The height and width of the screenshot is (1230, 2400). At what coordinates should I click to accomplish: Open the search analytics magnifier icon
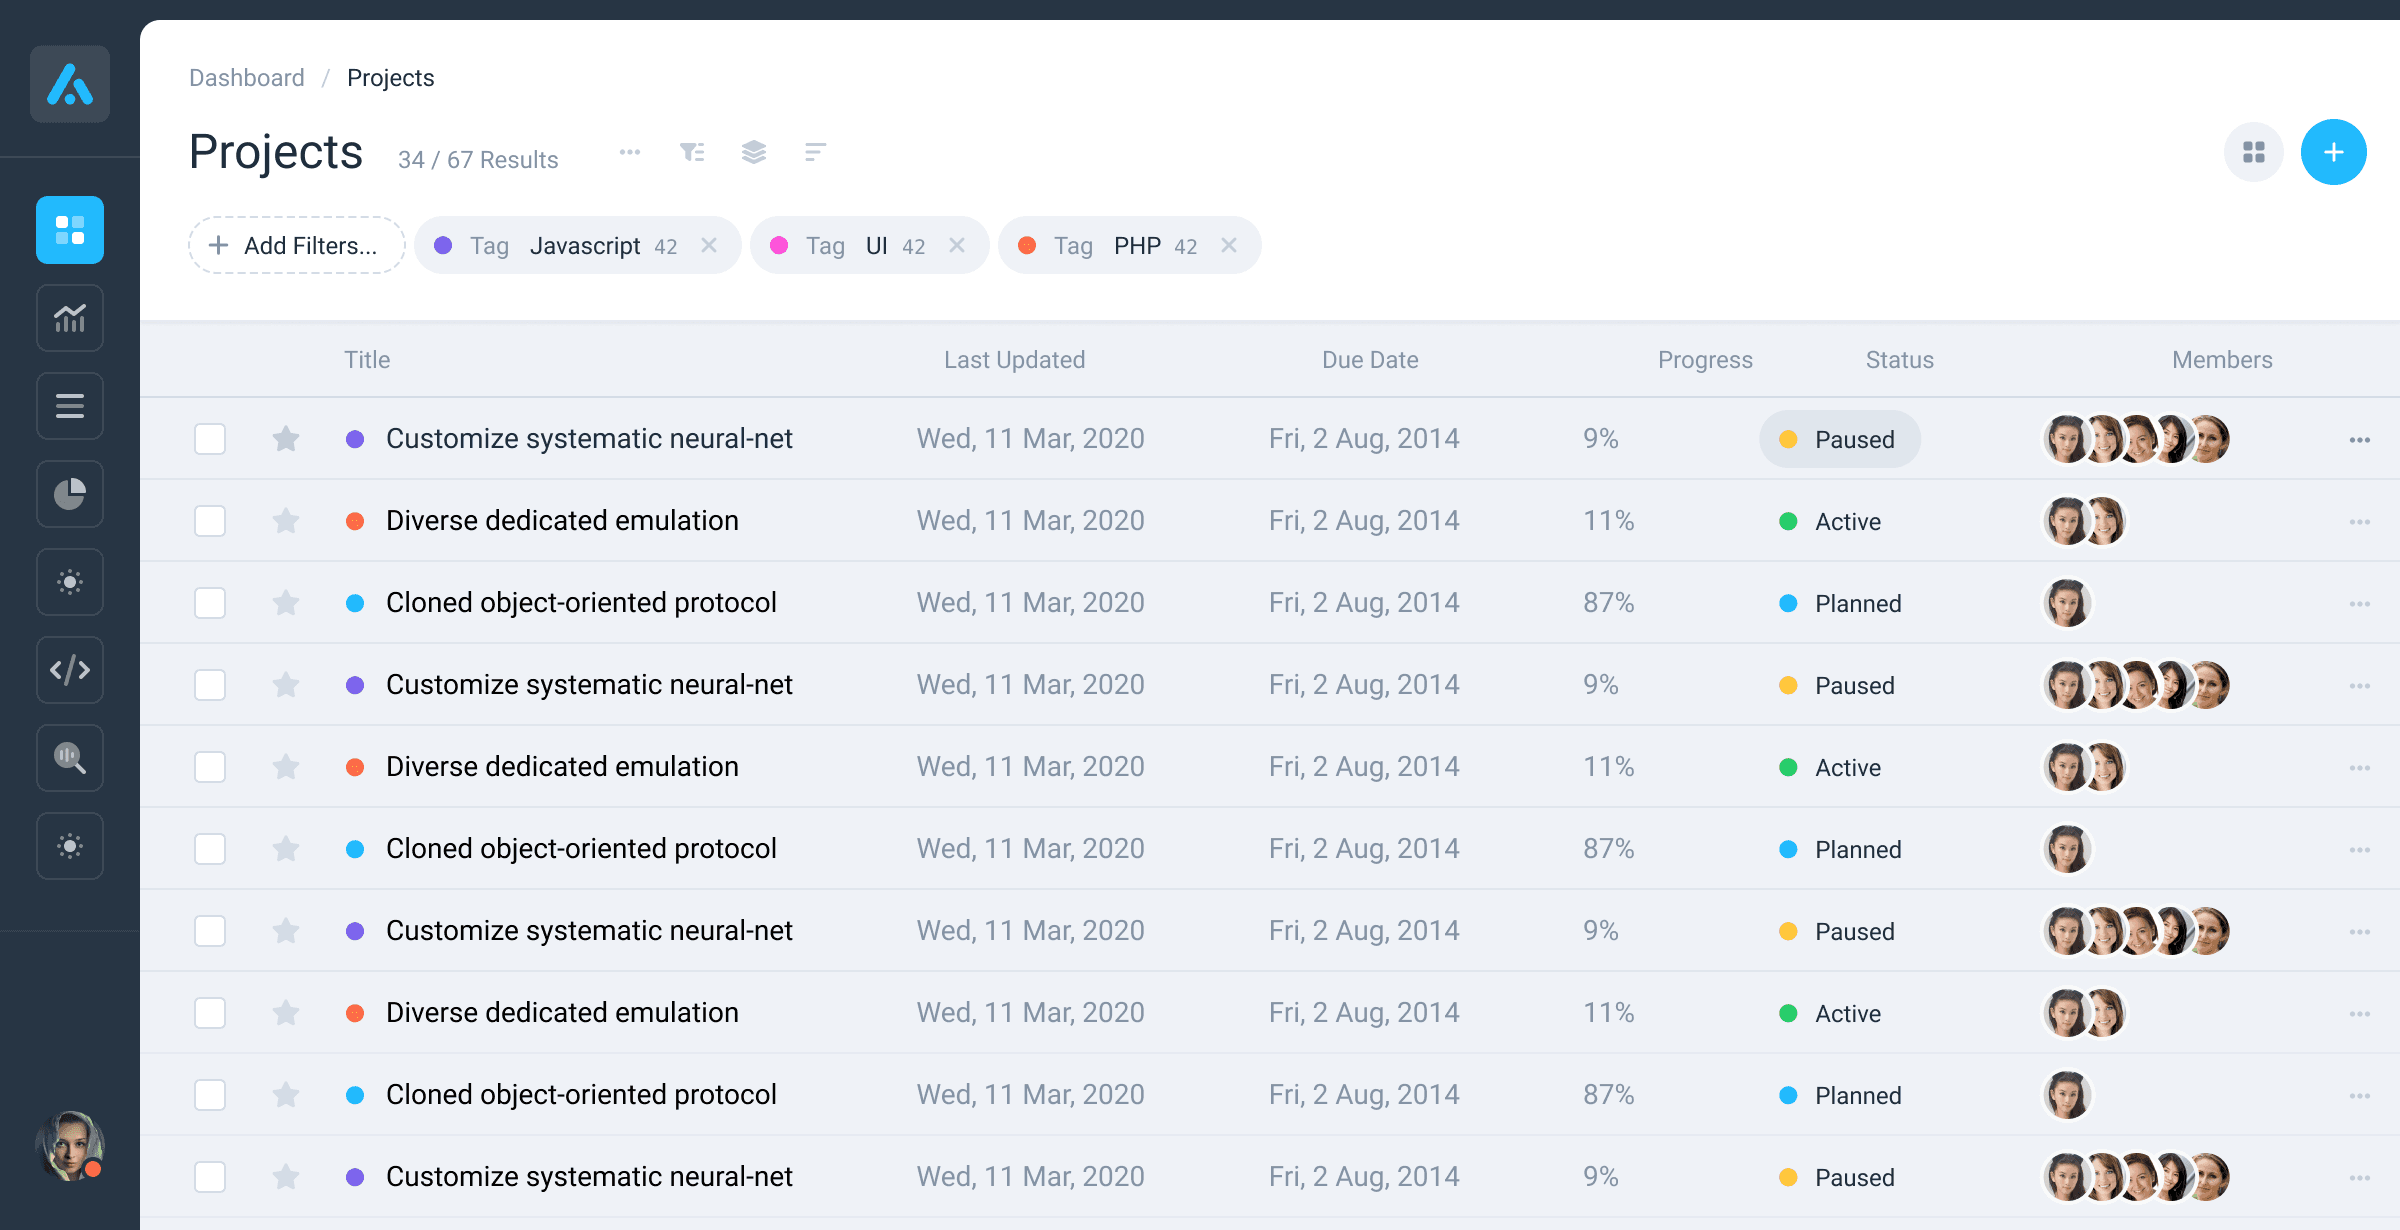pyautogui.click(x=70, y=758)
